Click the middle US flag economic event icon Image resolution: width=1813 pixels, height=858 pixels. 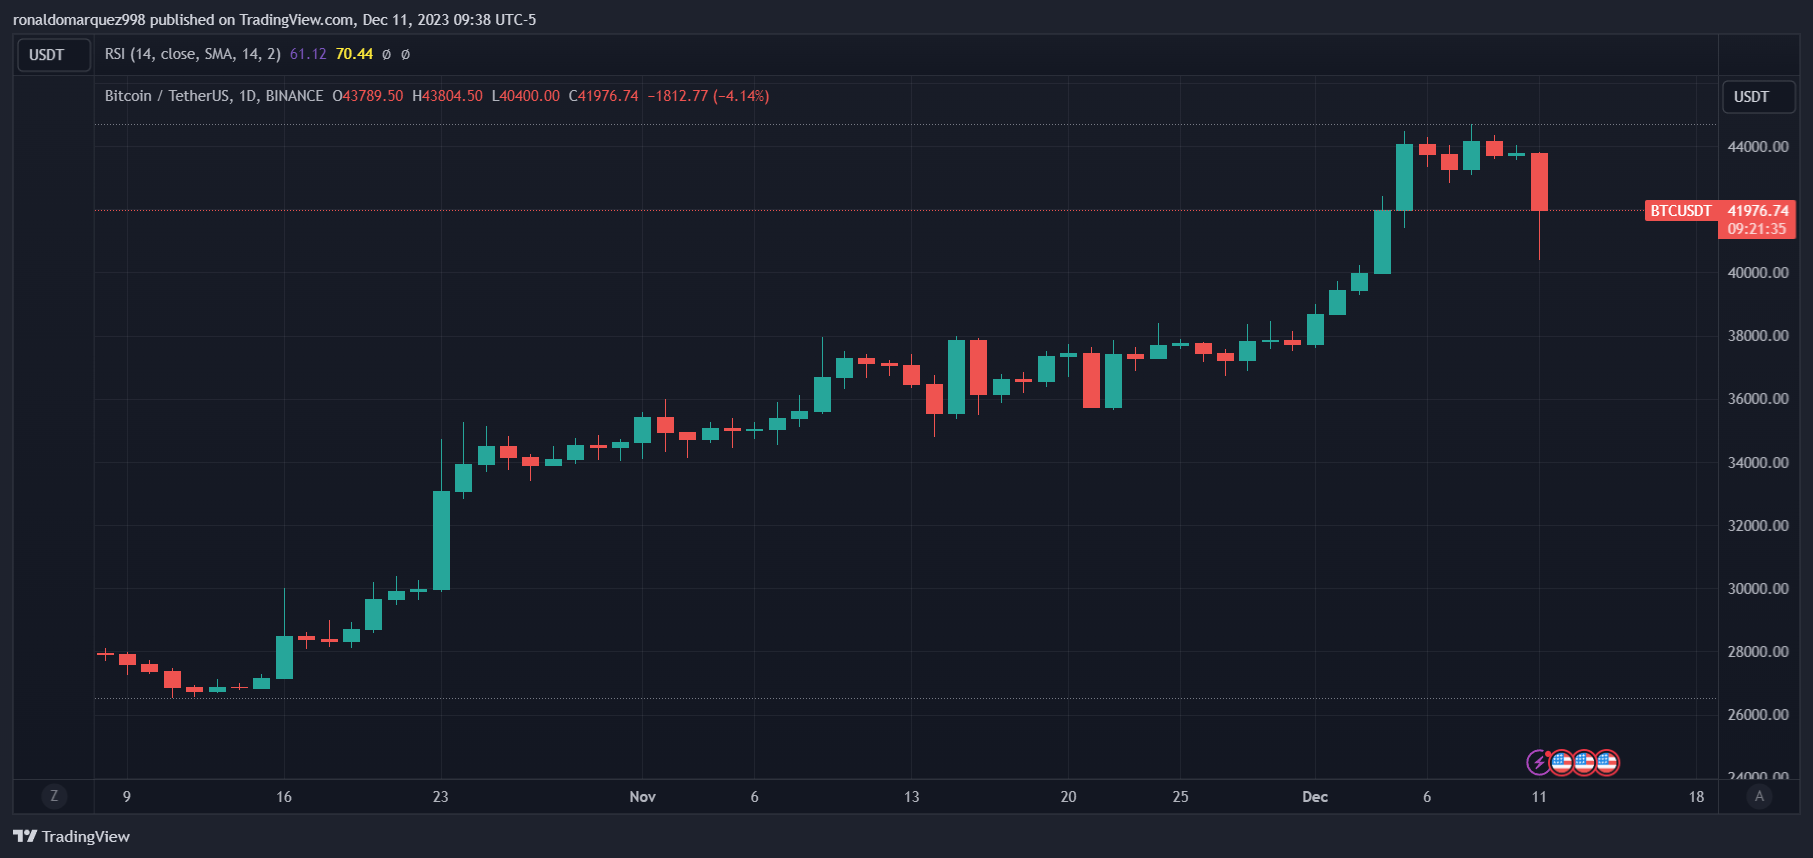[x=1584, y=763]
